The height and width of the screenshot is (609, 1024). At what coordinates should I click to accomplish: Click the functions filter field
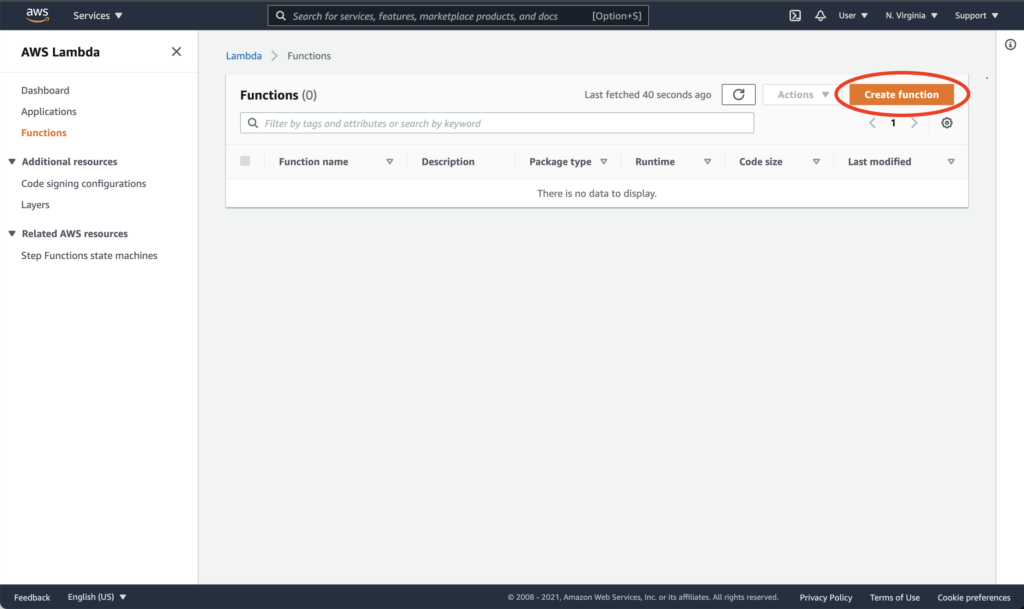tap(497, 123)
